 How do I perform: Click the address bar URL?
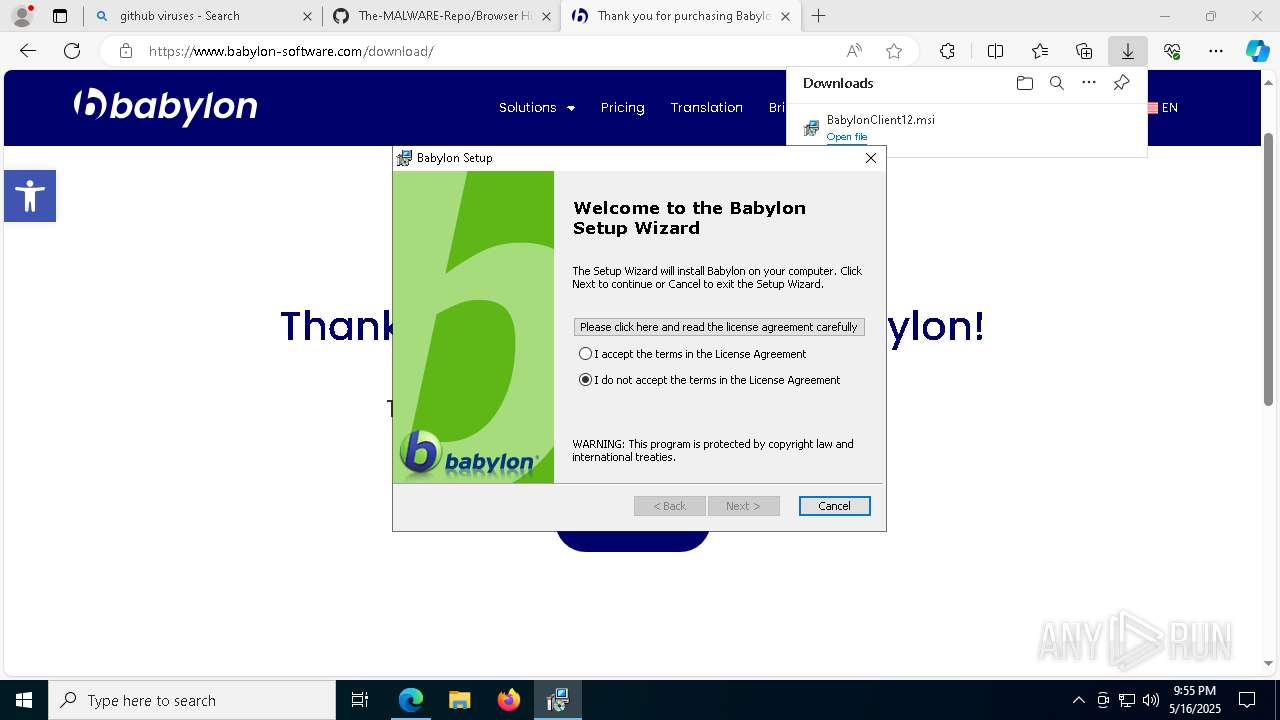[x=291, y=51]
